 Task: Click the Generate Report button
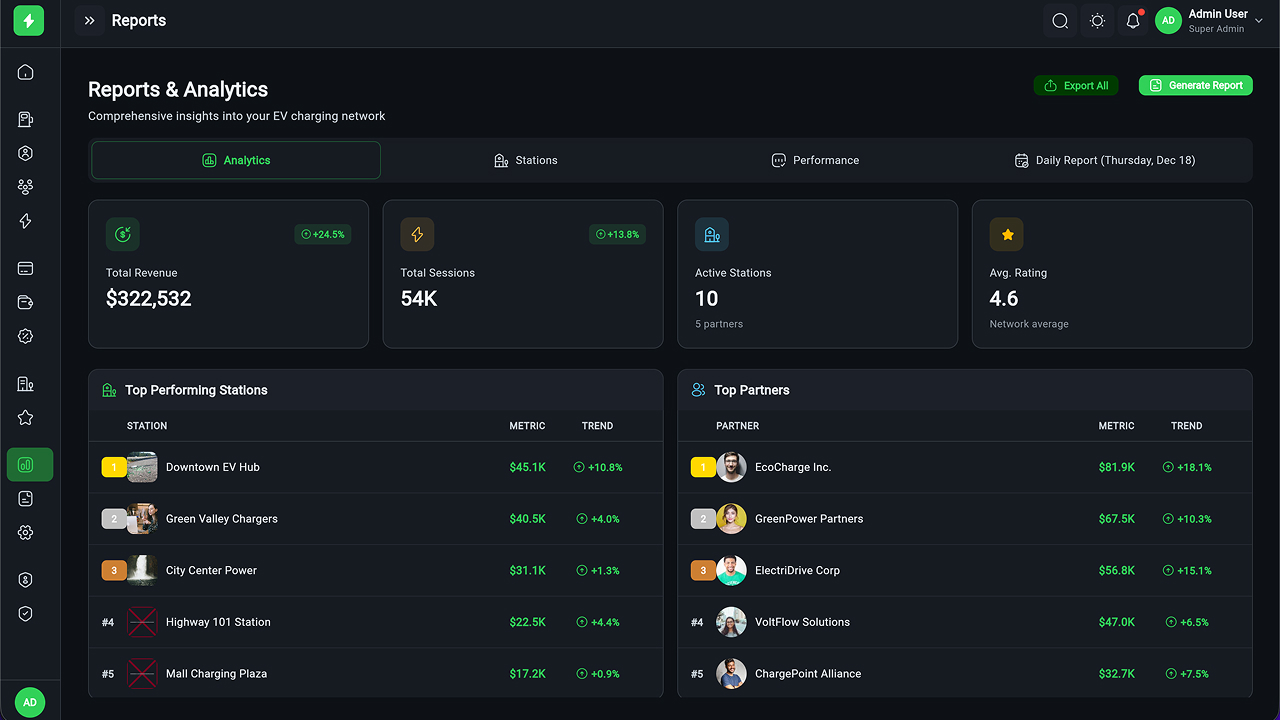click(x=1195, y=86)
